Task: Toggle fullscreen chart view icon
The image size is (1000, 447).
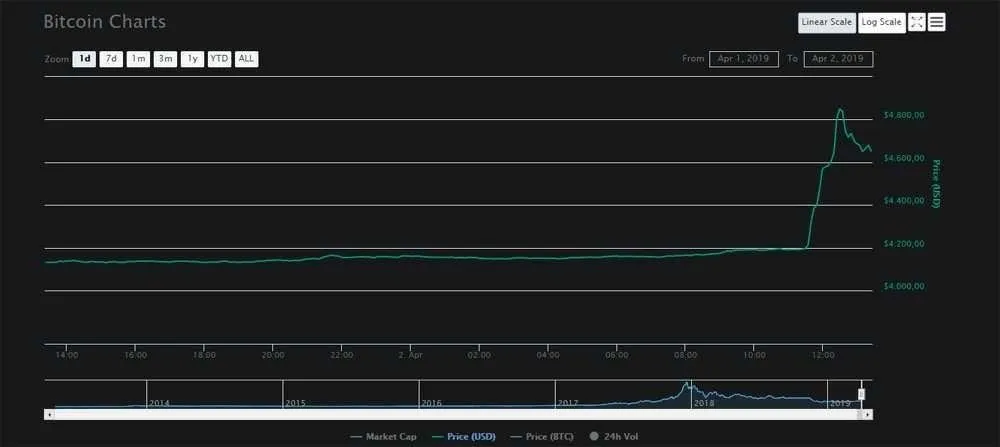Action: tap(916, 22)
